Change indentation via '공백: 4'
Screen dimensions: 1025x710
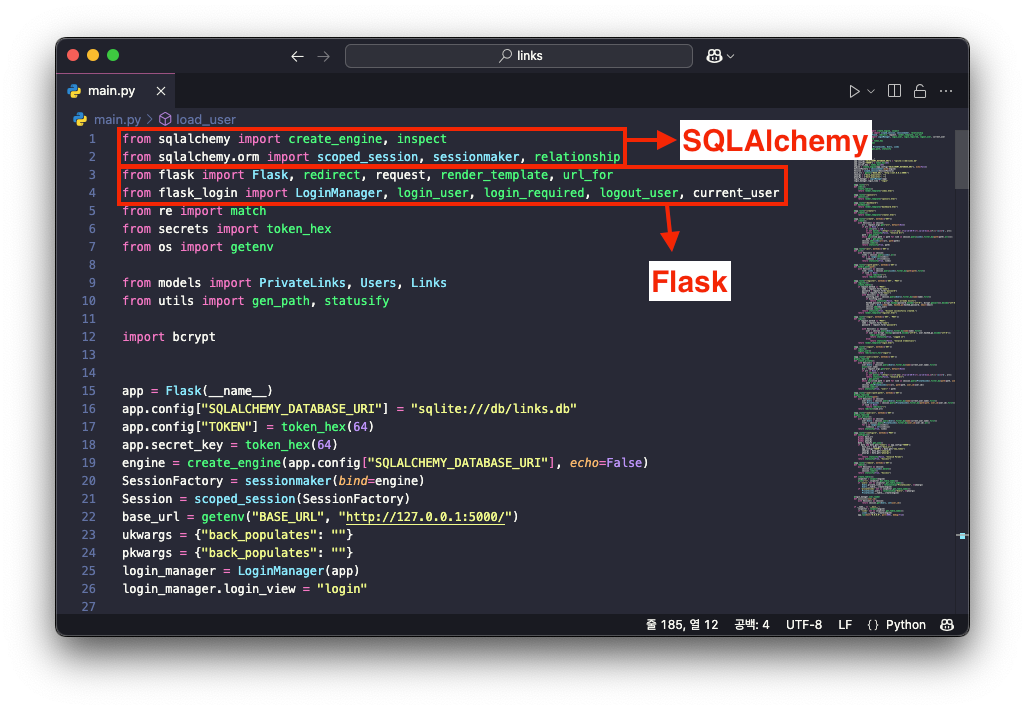click(752, 624)
